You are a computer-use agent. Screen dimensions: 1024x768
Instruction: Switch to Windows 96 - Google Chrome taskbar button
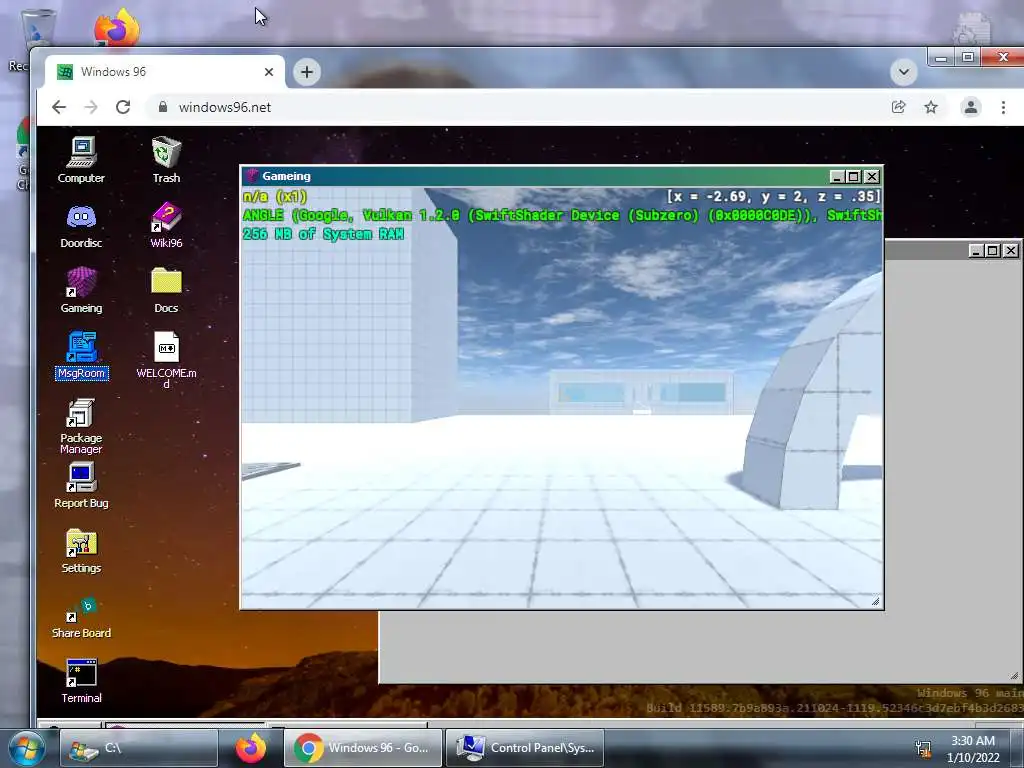(x=362, y=748)
